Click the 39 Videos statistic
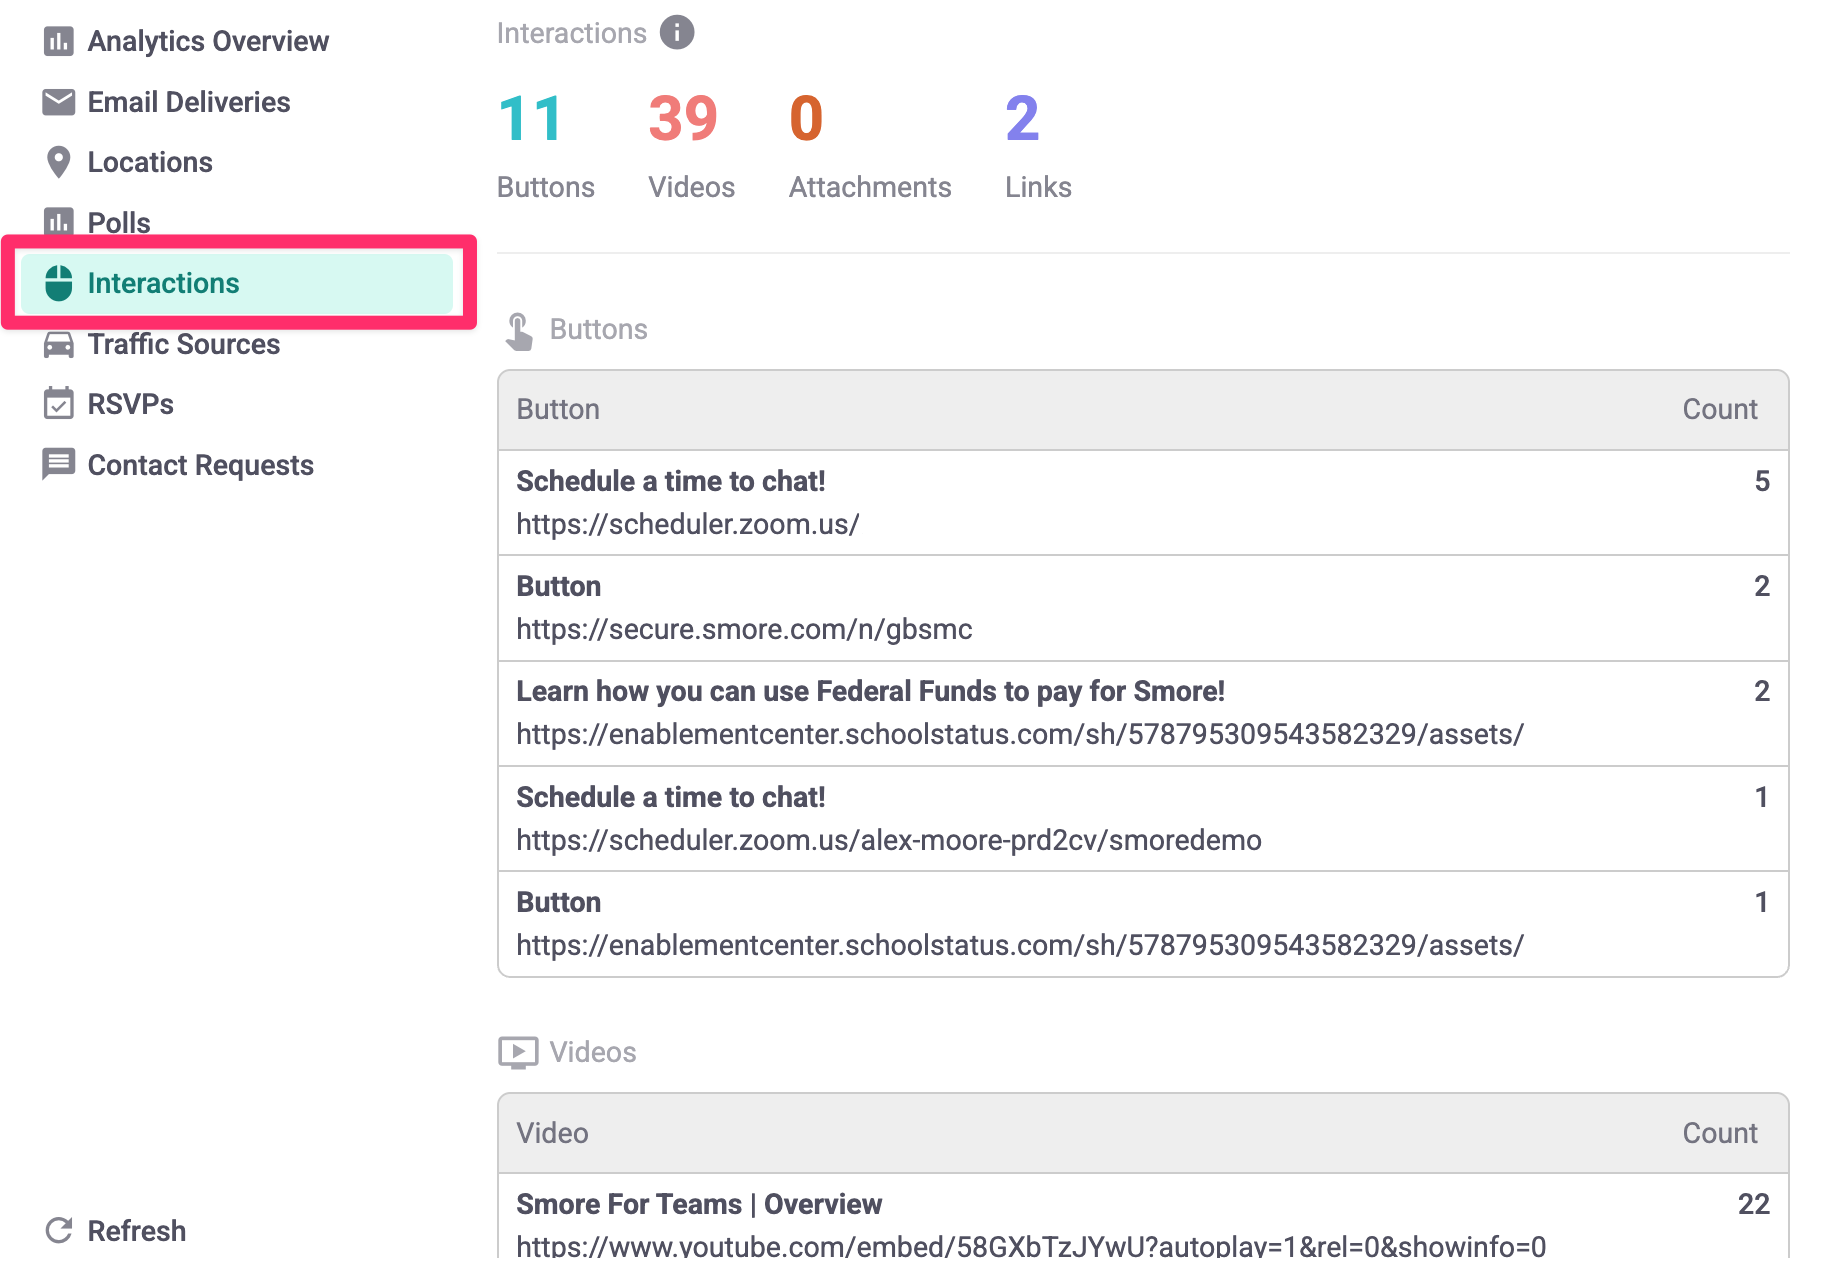This screenshot has height=1268, width=1822. point(690,144)
